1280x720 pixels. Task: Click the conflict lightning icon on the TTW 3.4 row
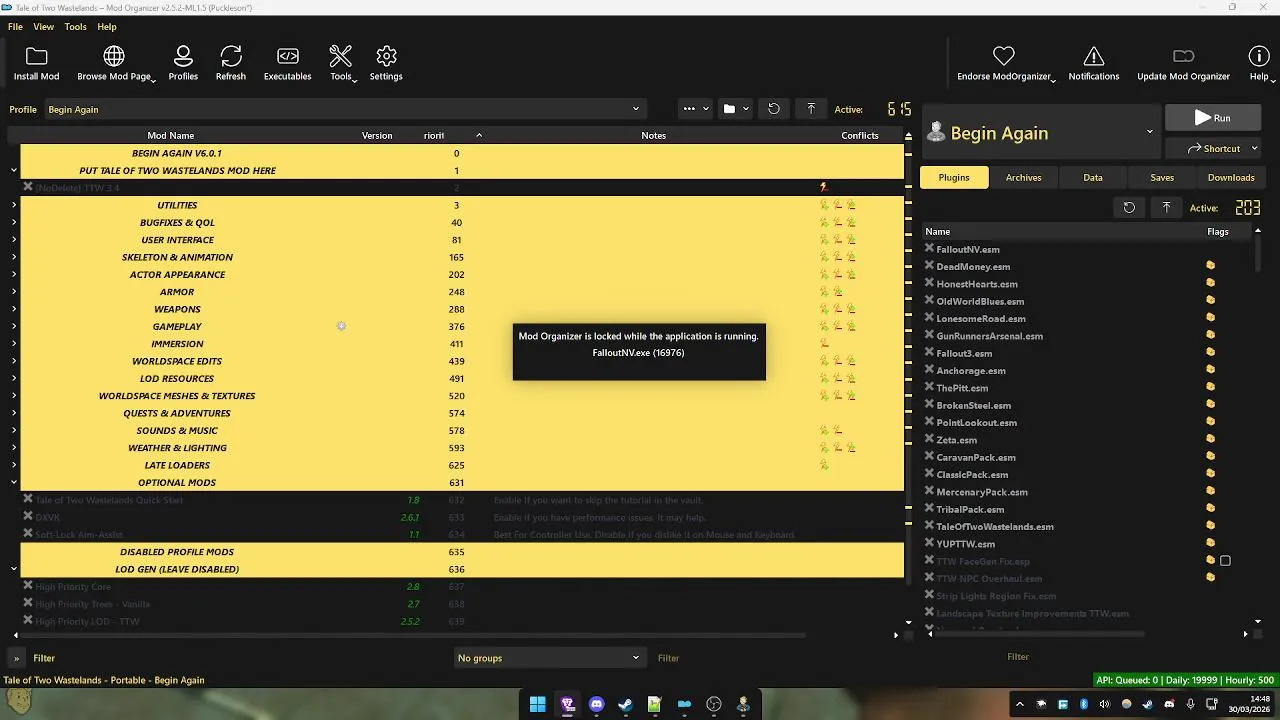824,187
